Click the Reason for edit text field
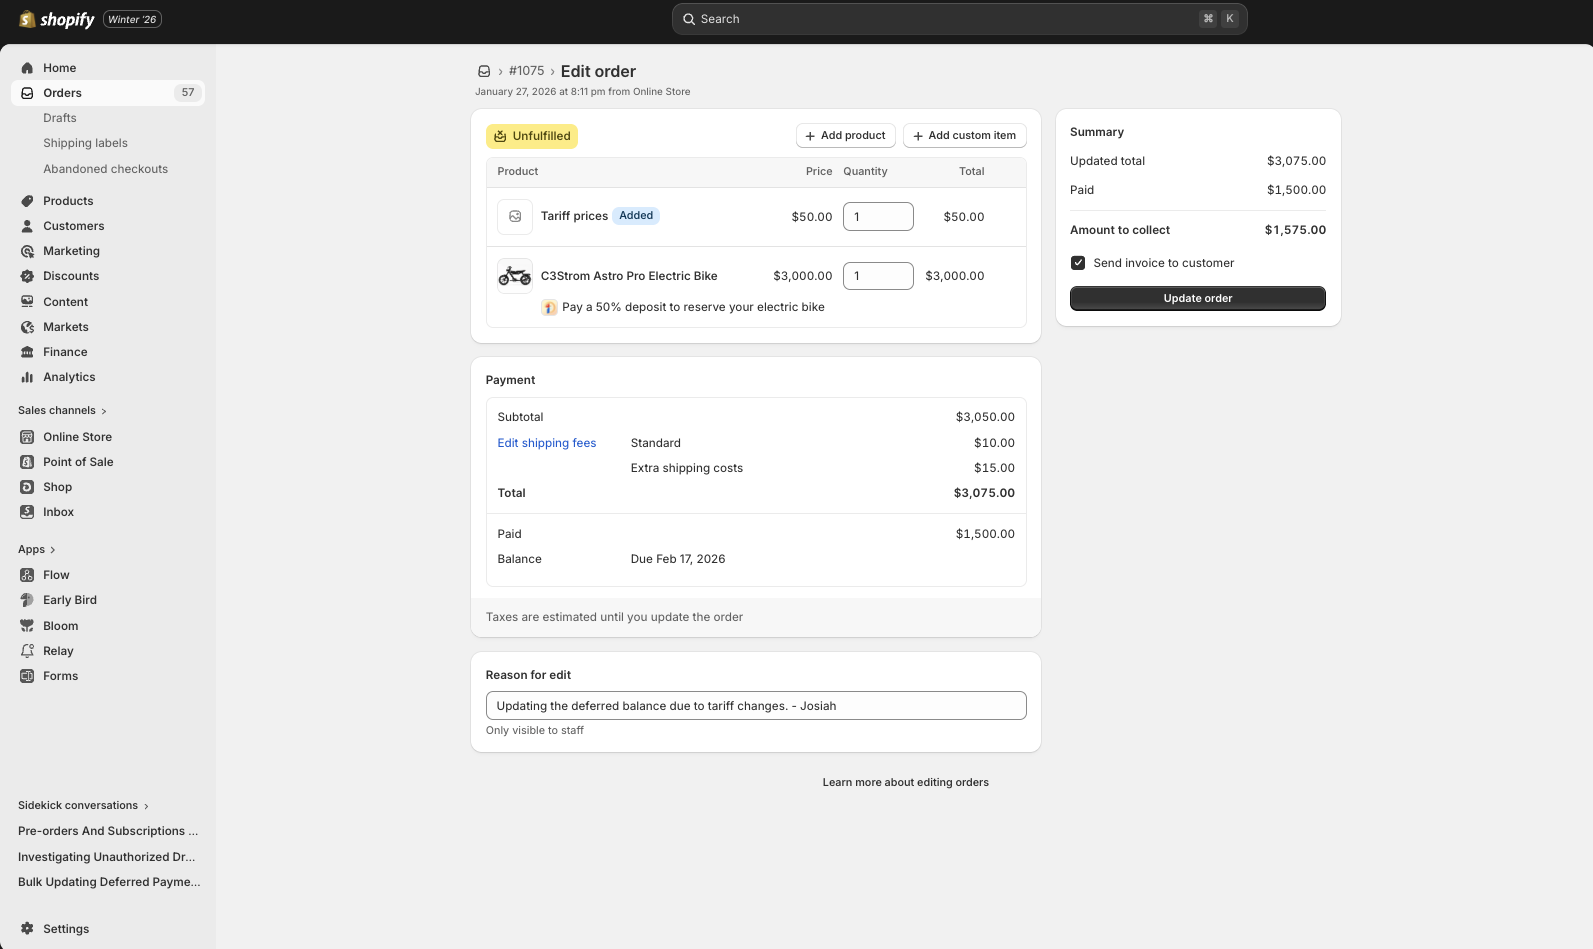1593x949 pixels. click(x=756, y=706)
